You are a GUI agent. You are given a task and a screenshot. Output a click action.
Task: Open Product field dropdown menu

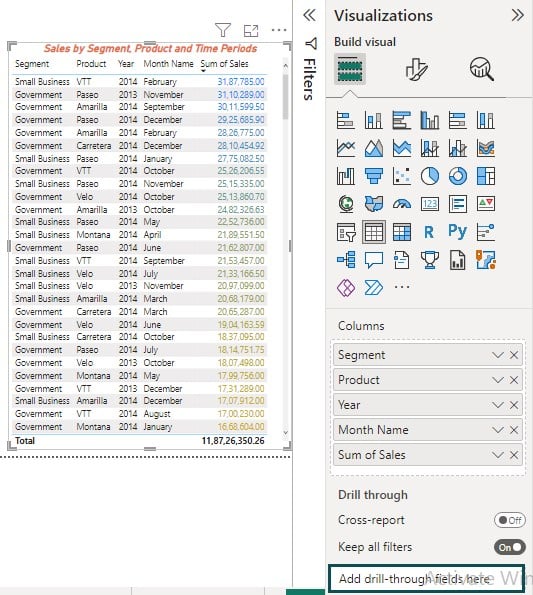(498, 380)
